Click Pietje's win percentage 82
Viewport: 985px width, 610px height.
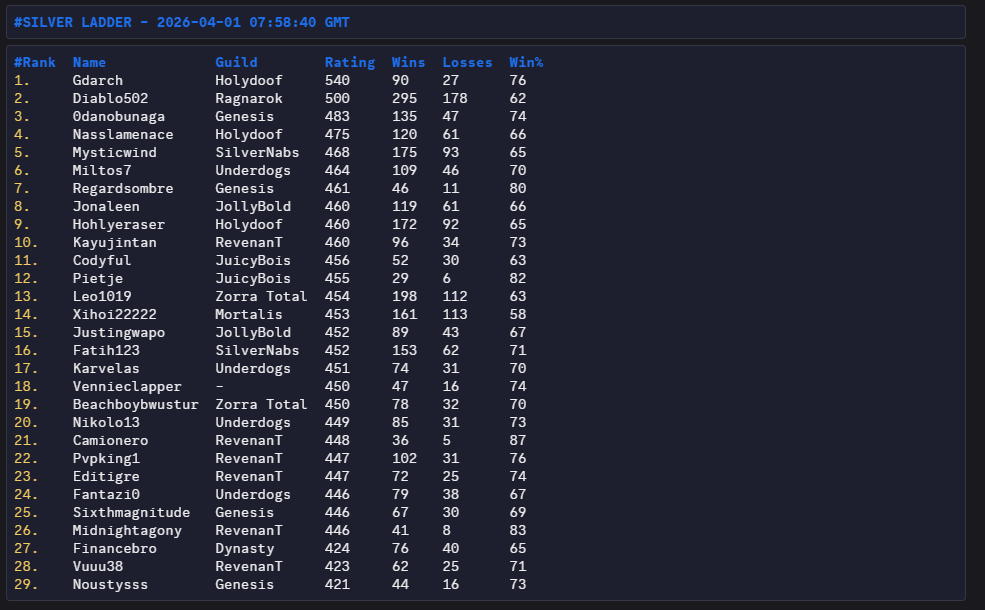pyautogui.click(x=517, y=278)
